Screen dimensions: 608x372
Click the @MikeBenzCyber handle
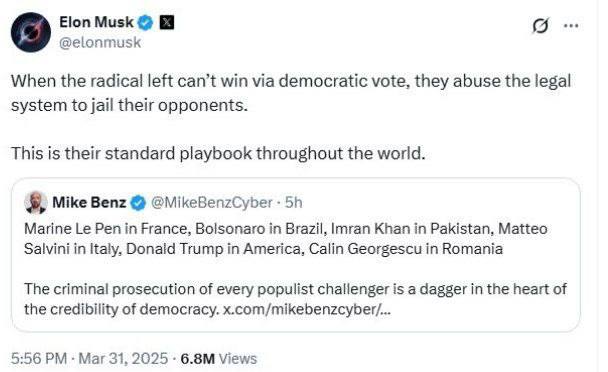tap(211, 203)
